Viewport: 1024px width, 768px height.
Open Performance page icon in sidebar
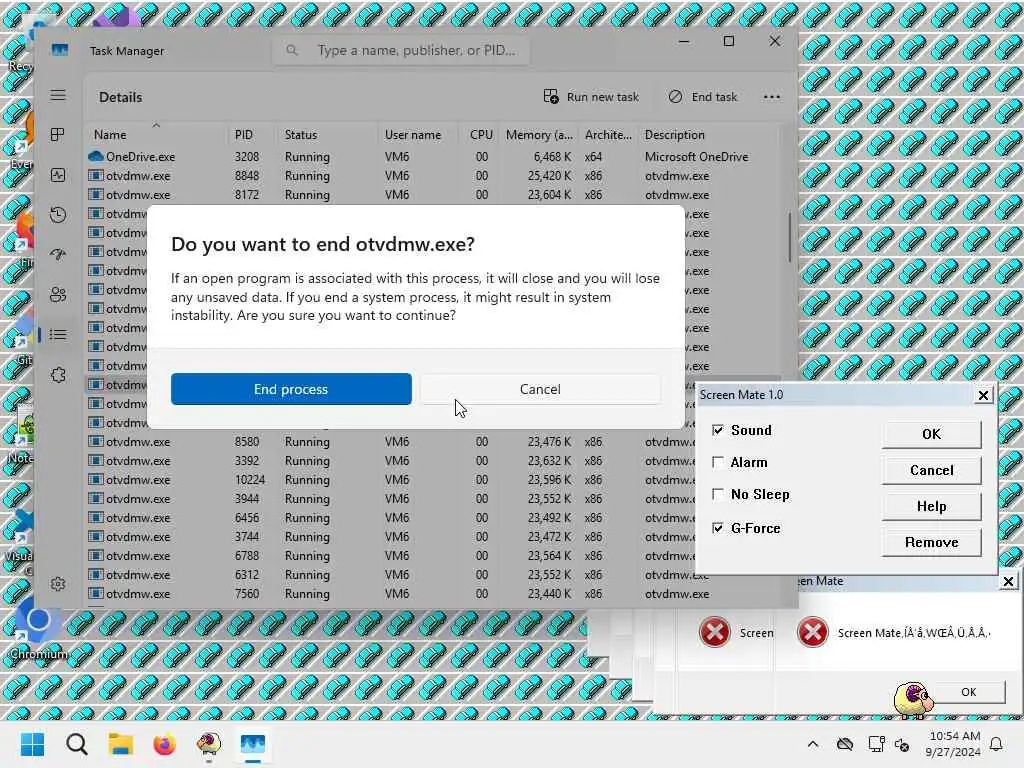(58, 175)
